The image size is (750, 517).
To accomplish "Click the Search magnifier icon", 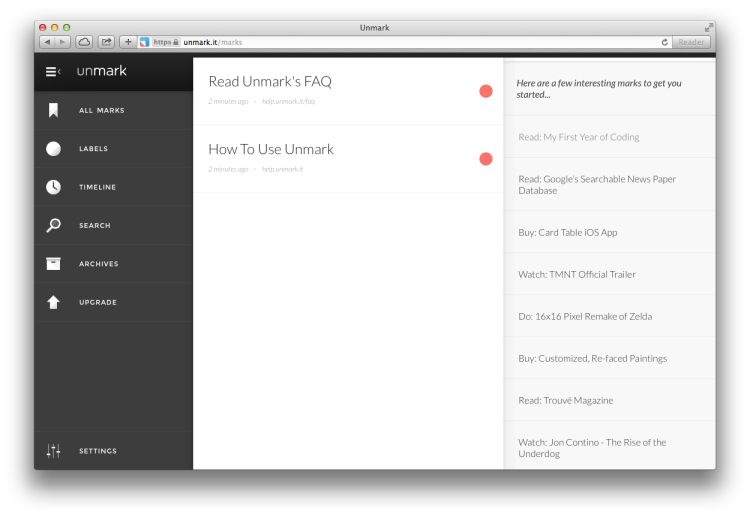I will click(x=54, y=225).
